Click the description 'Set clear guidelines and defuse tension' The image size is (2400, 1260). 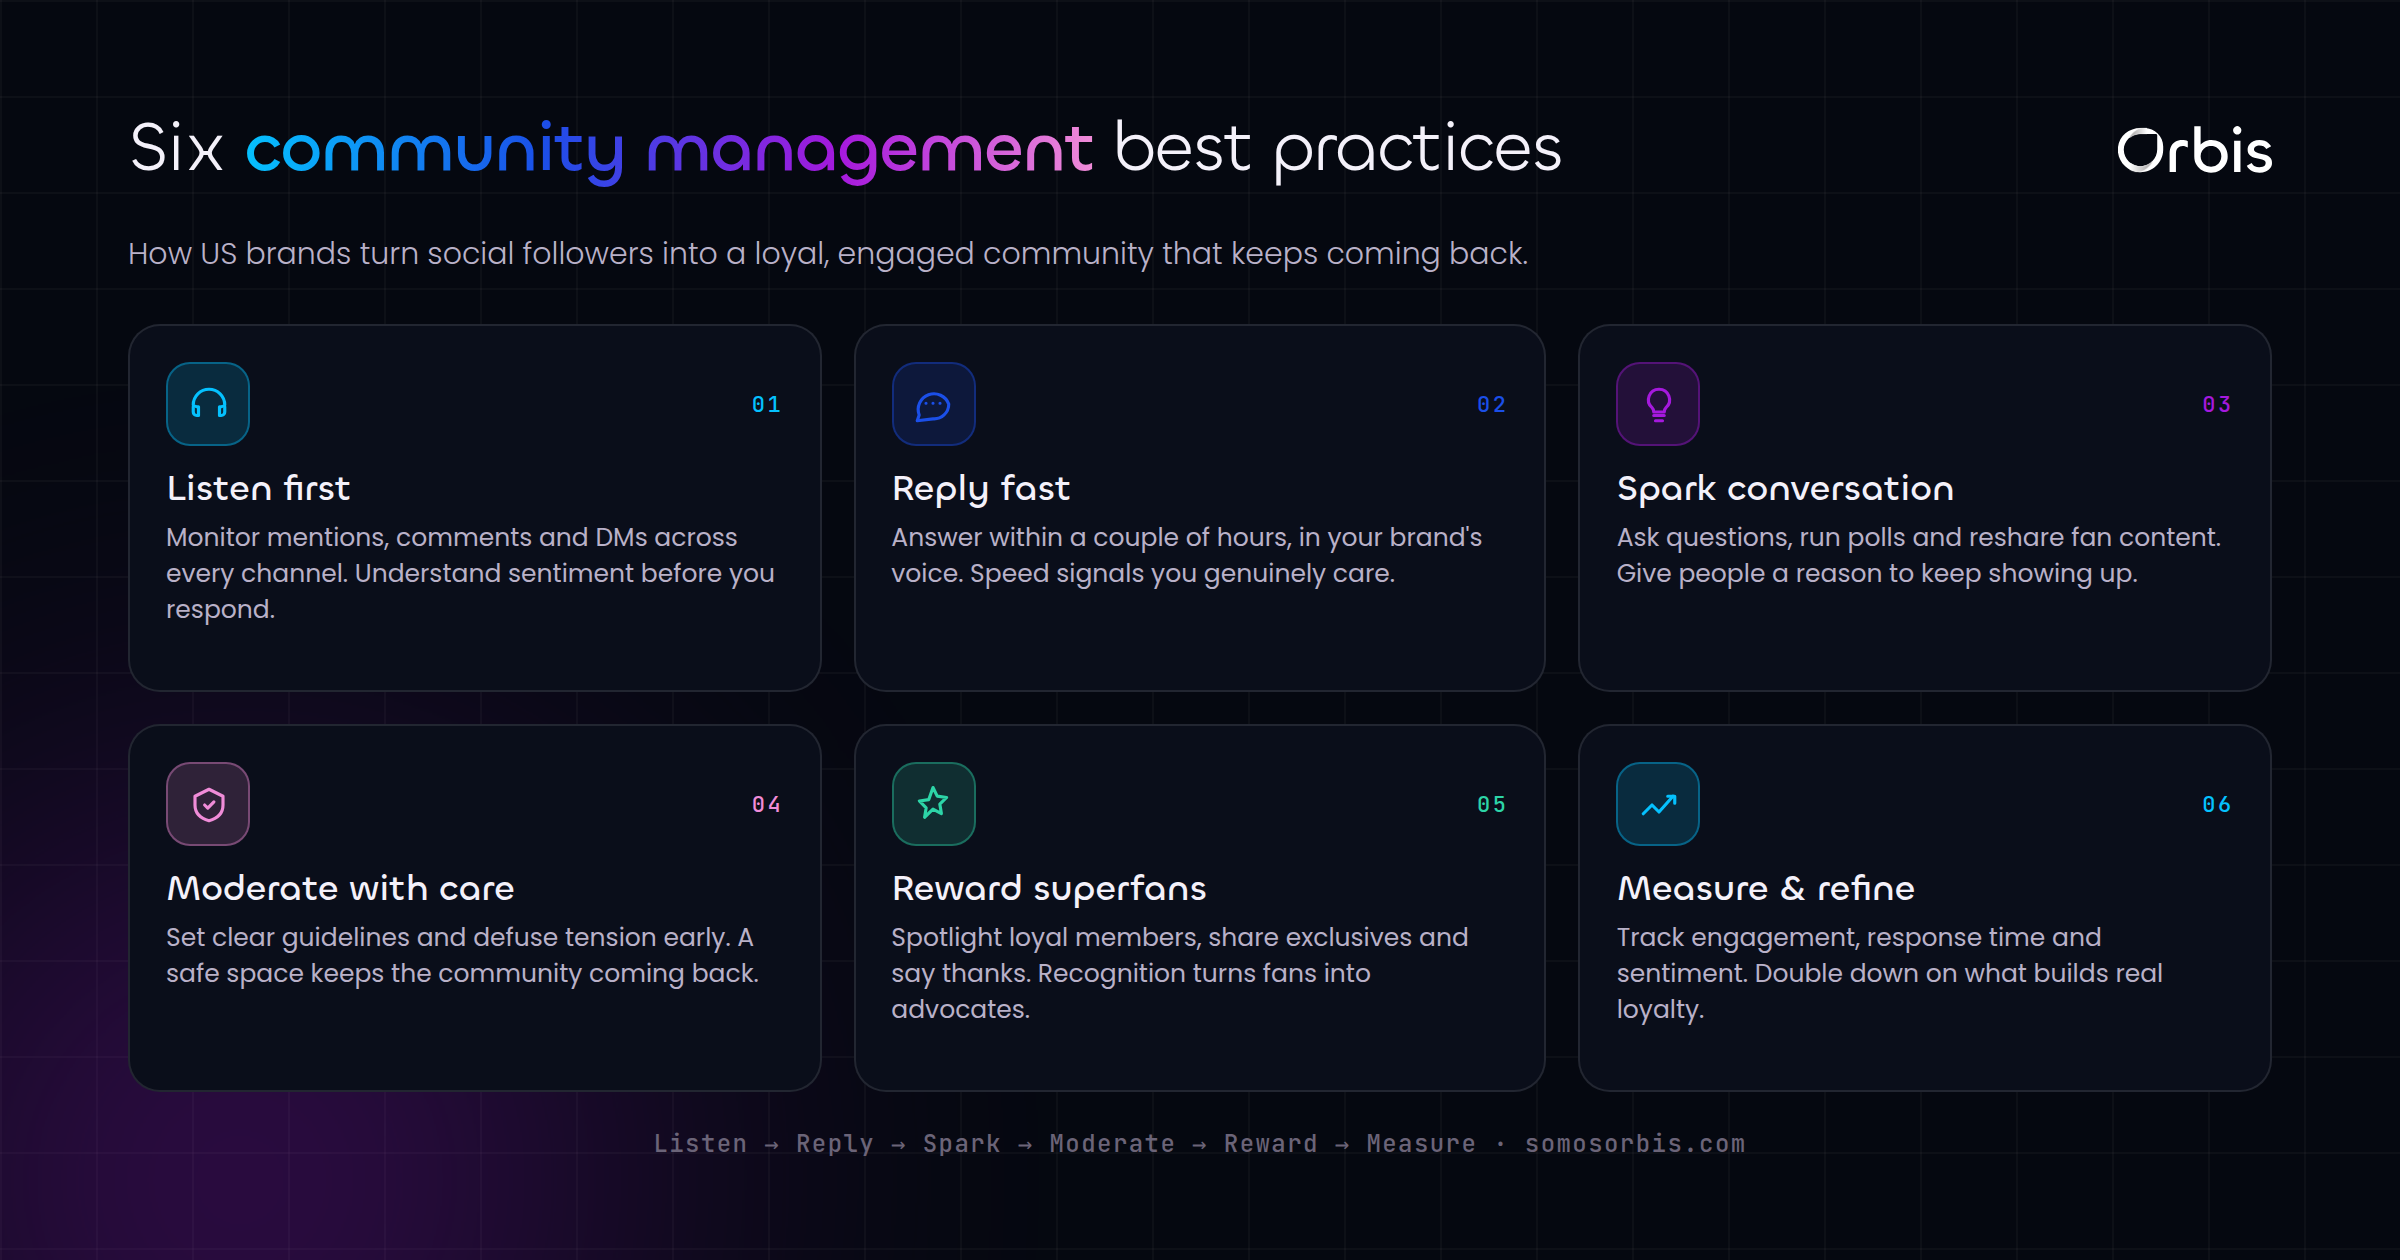[x=462, y=955]
